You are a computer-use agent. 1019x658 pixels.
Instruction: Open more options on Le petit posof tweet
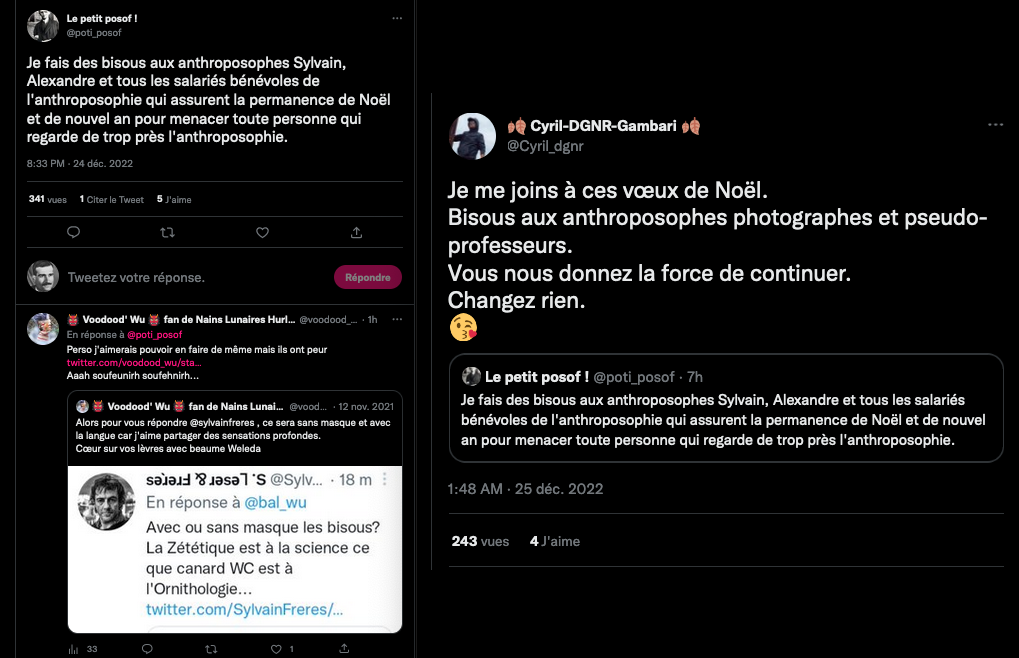click(x=397, y=19)
